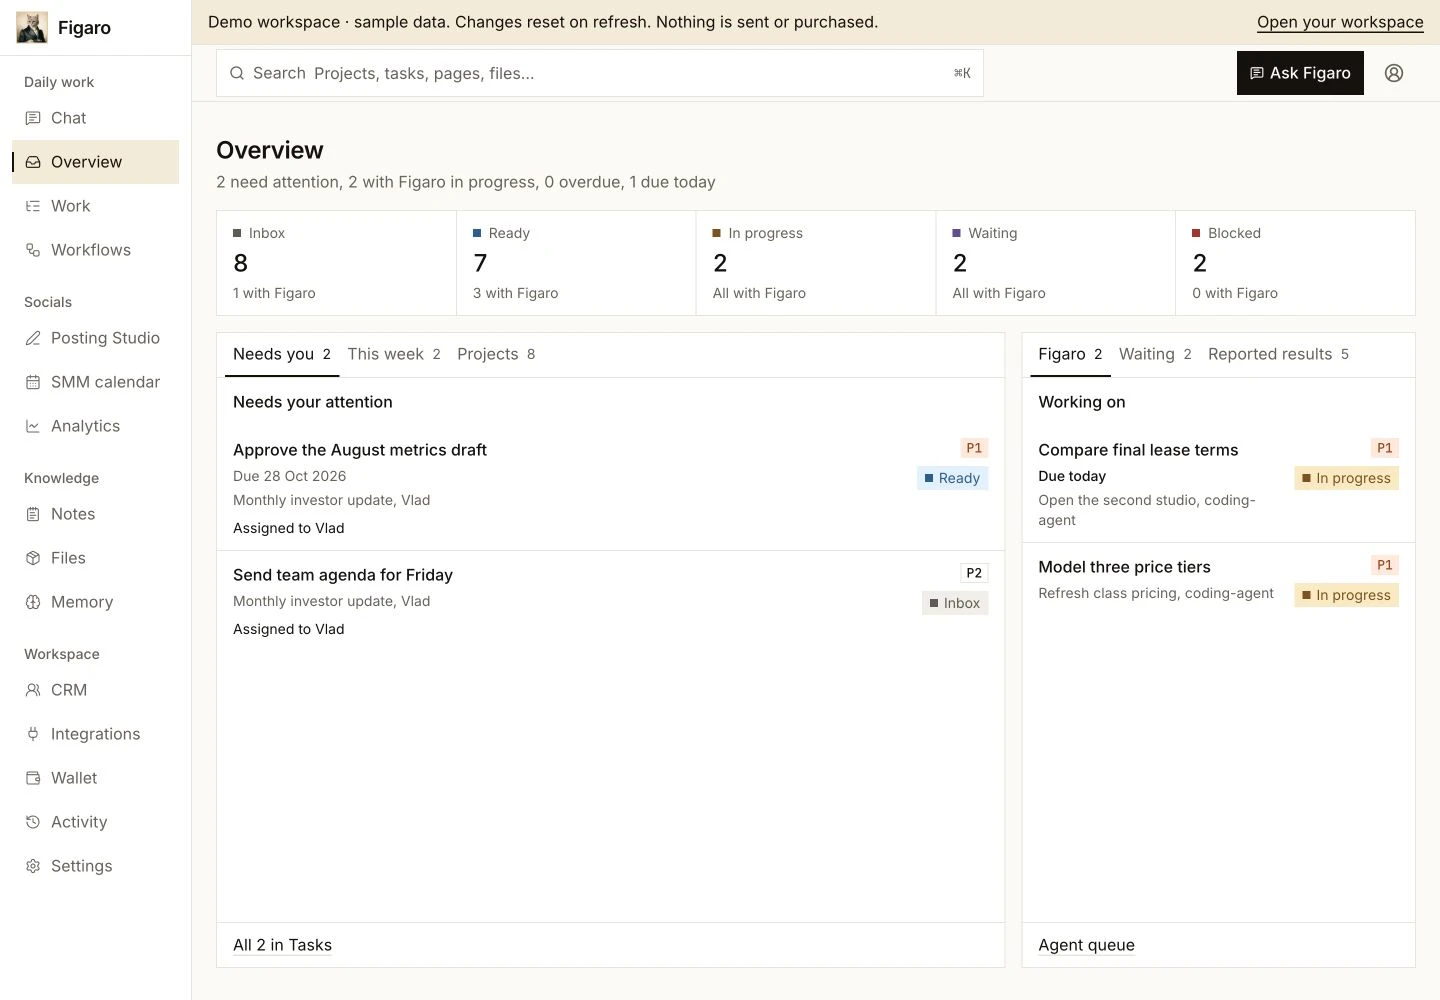Viewport: 1440px width, 1000px height.
Task: Open the Projects tab
Action: click(496, 354)
